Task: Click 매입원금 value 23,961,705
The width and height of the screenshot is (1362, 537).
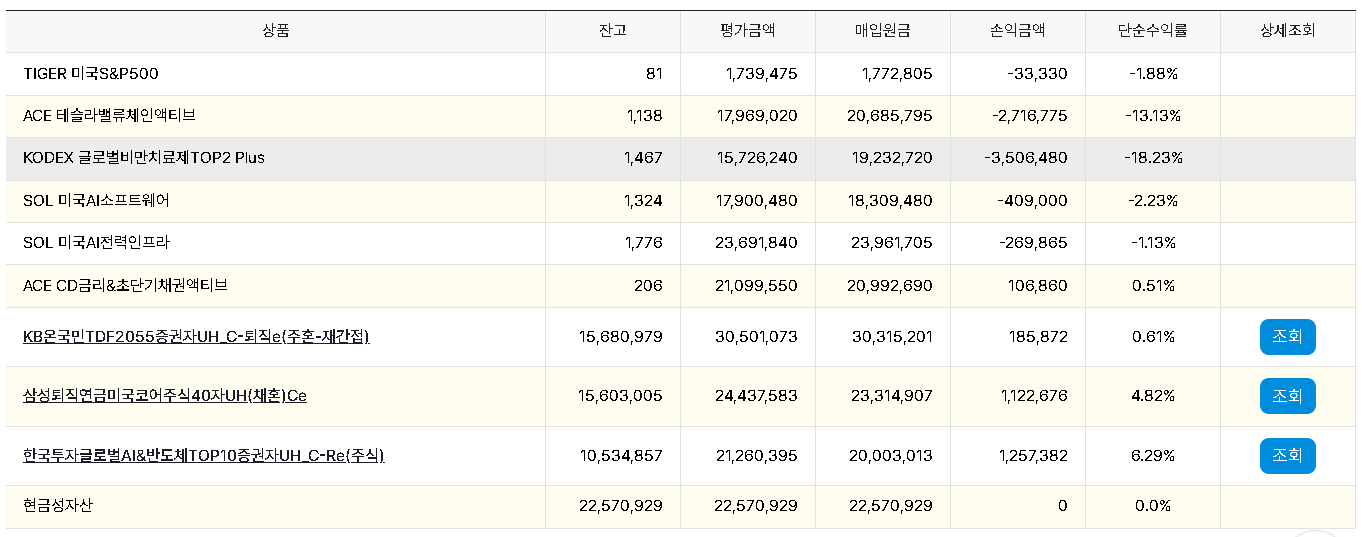Action: [x=890, y=243]
